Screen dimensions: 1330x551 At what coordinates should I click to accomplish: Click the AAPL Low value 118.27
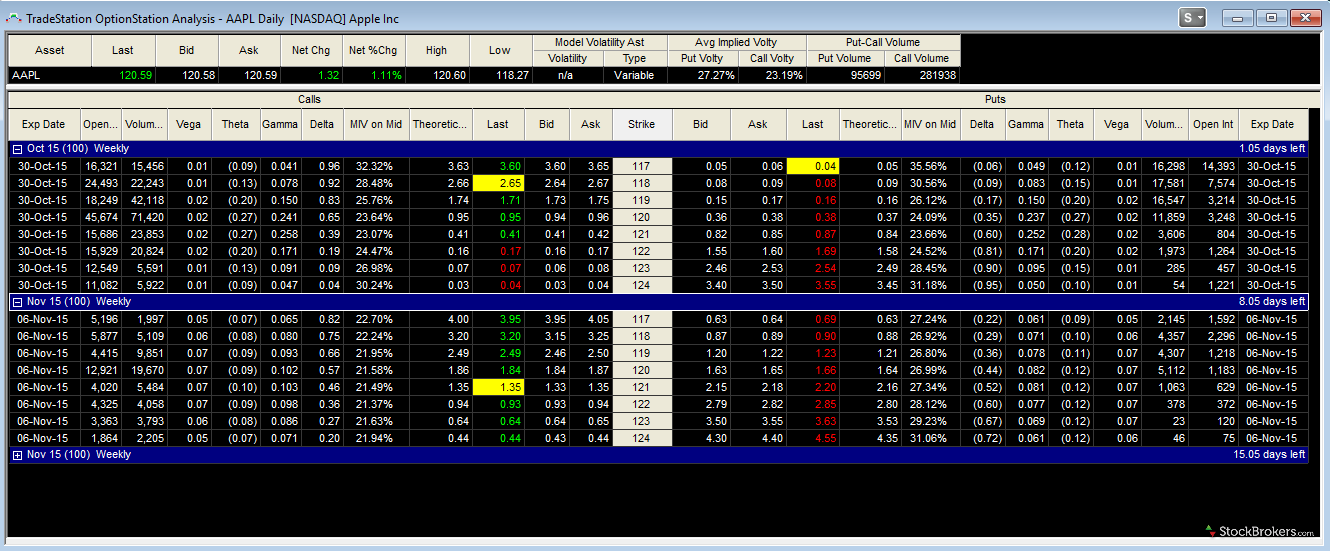click(x=513, y=75)
